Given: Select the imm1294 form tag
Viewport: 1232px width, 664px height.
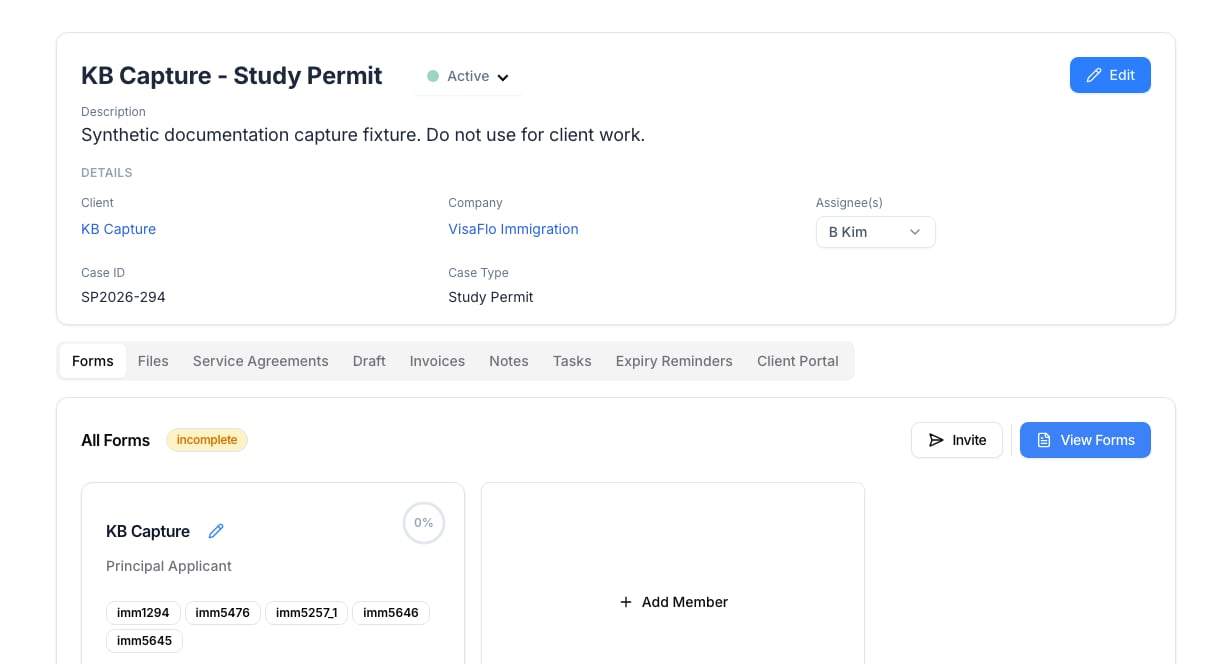Looking at the screenshot, I should tap(144, 613).
